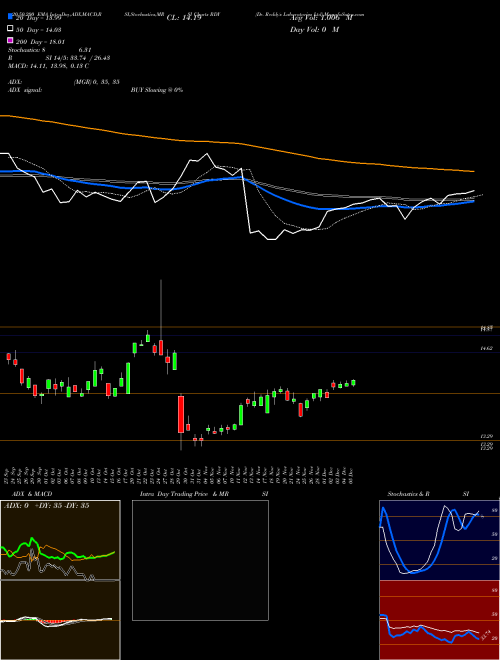This screenshot has width=500, height=660.
Task: Click the 'BUY Slowing @ 0%' signal text
Action: [157, 90]
